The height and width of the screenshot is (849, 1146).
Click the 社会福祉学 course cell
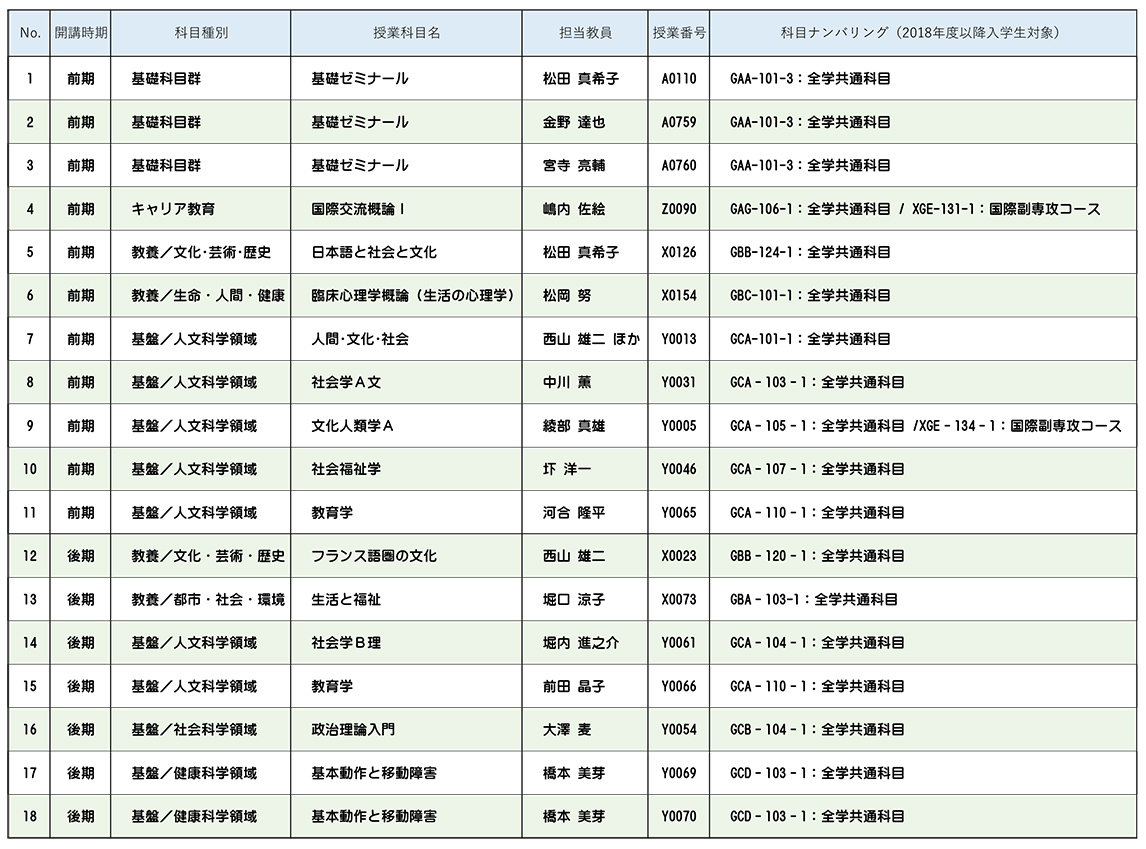click(x=346, y=469)
